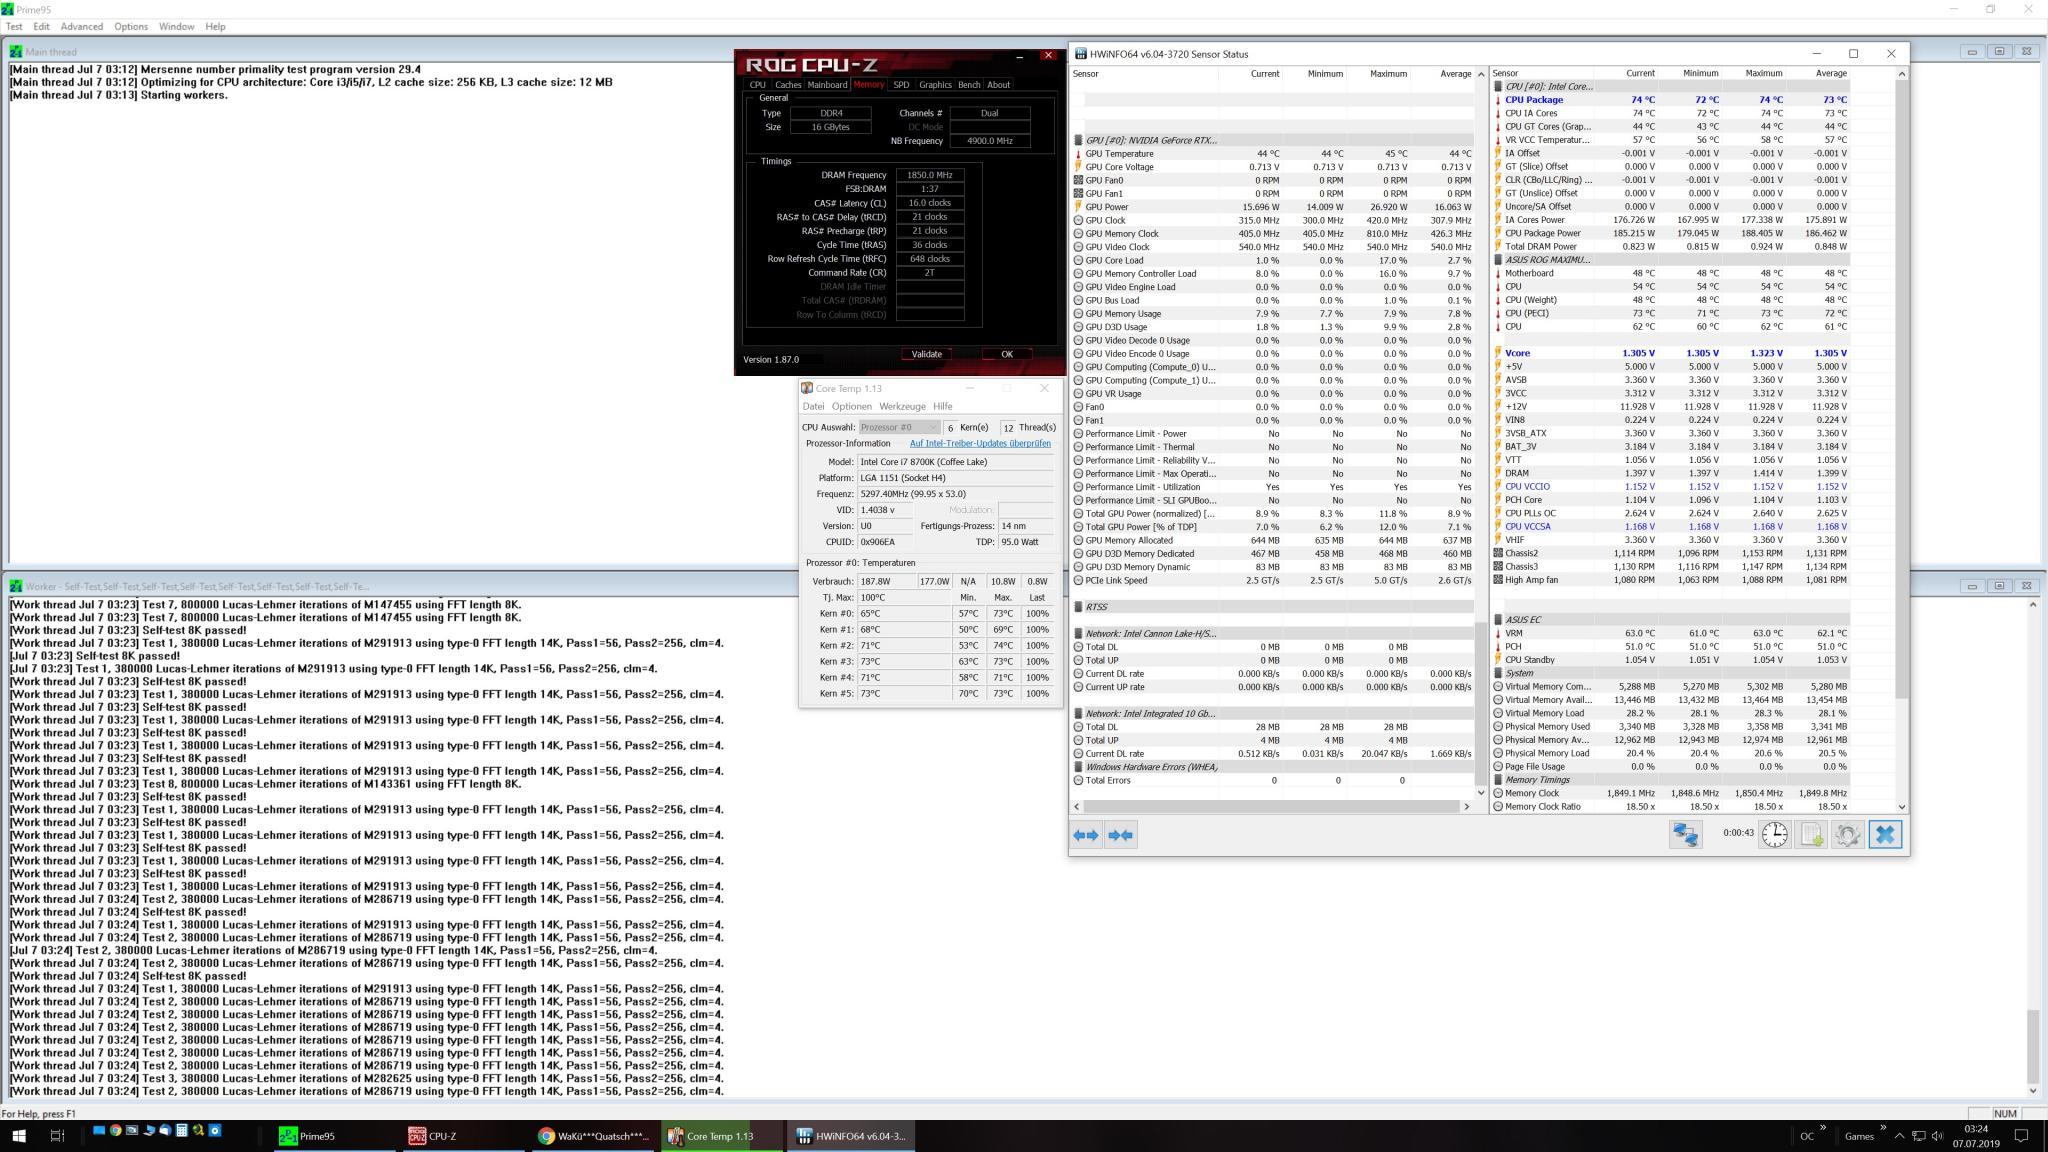Open CPU Auswahl Prozessor dropdown
2048x1152 pixels.
coord(899,427)
